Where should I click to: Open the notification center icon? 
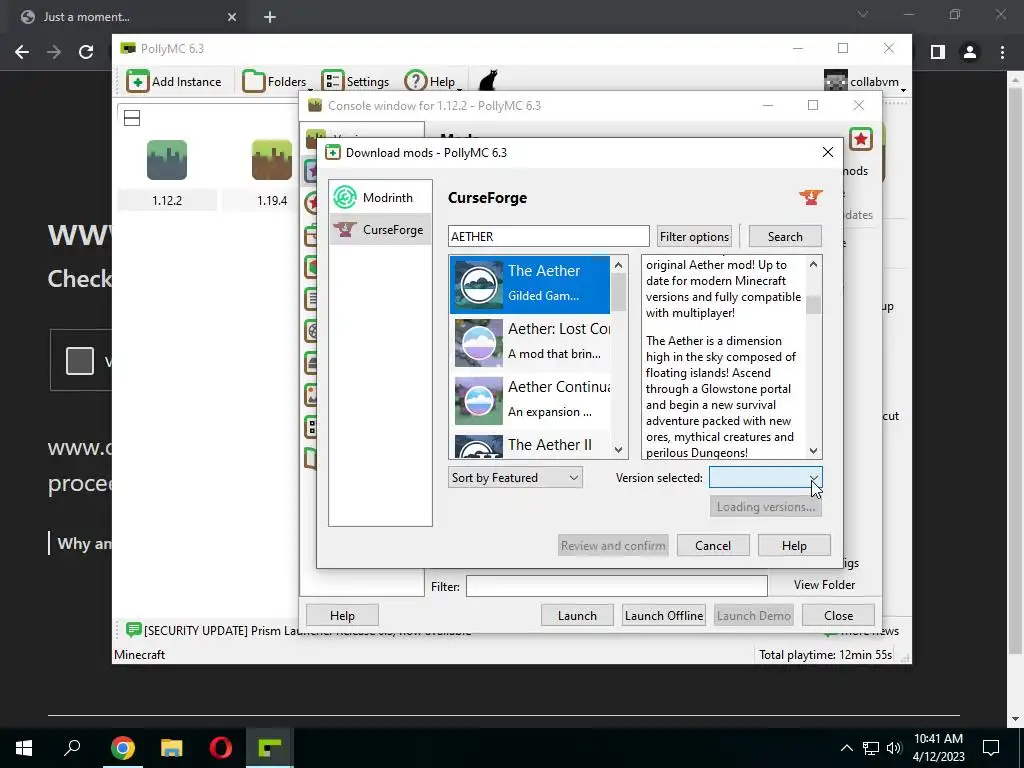(991, 748)
